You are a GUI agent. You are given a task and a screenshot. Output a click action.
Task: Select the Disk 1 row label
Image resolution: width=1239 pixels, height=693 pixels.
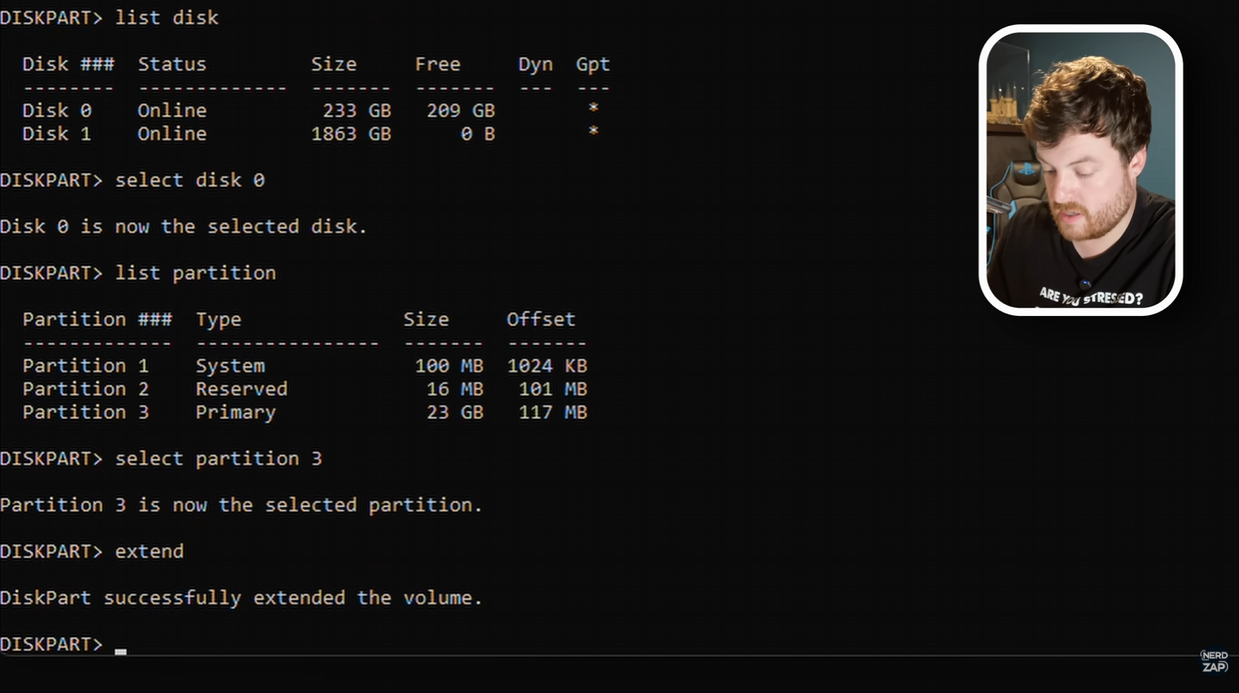57,133
